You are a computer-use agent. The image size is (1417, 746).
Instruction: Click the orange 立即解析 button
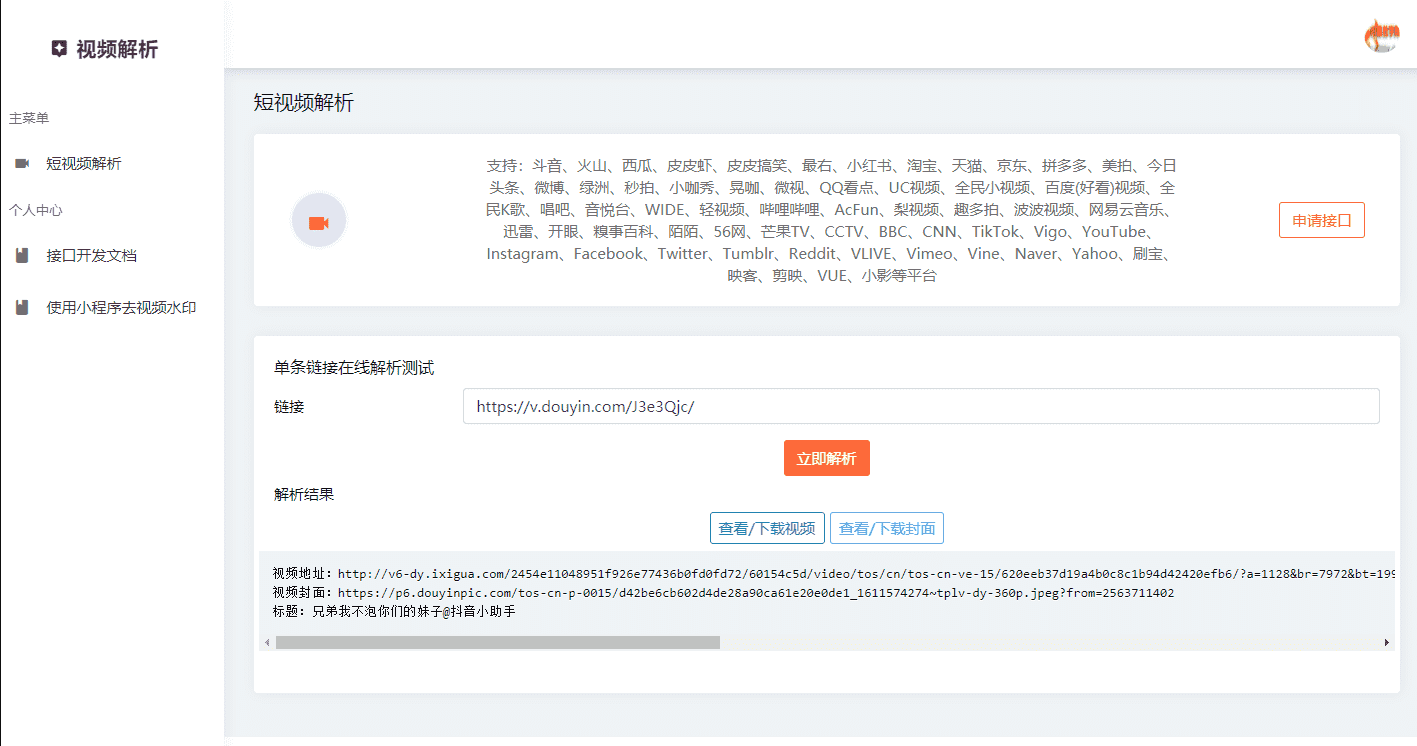tap(826, 457)
